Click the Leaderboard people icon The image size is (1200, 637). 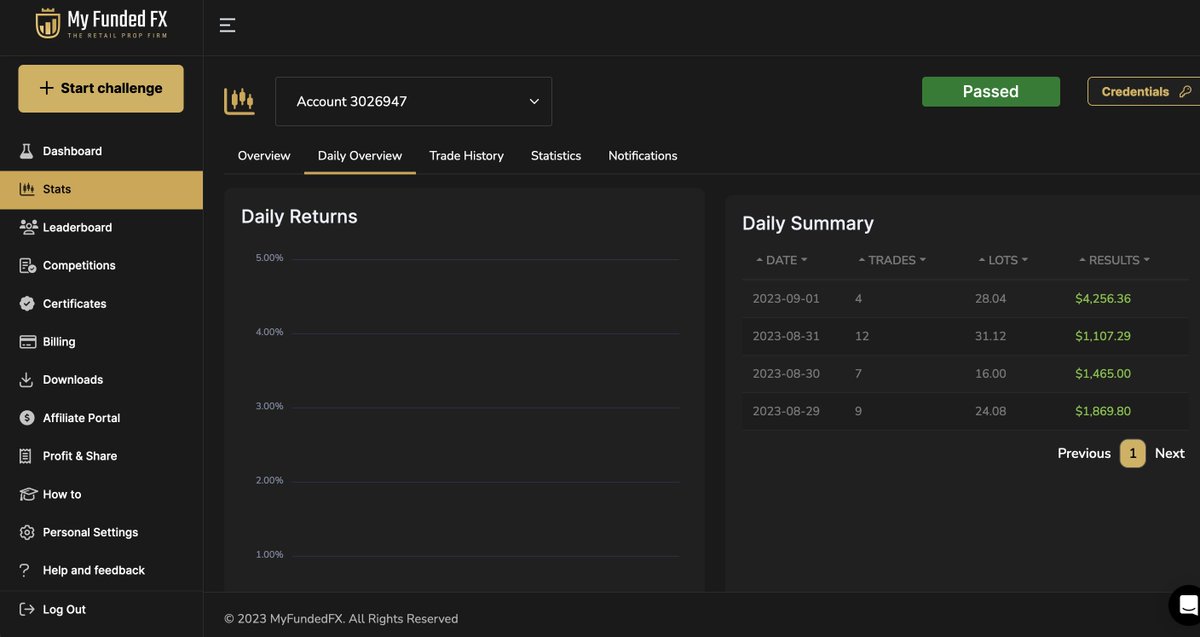(x=28, y=227)
